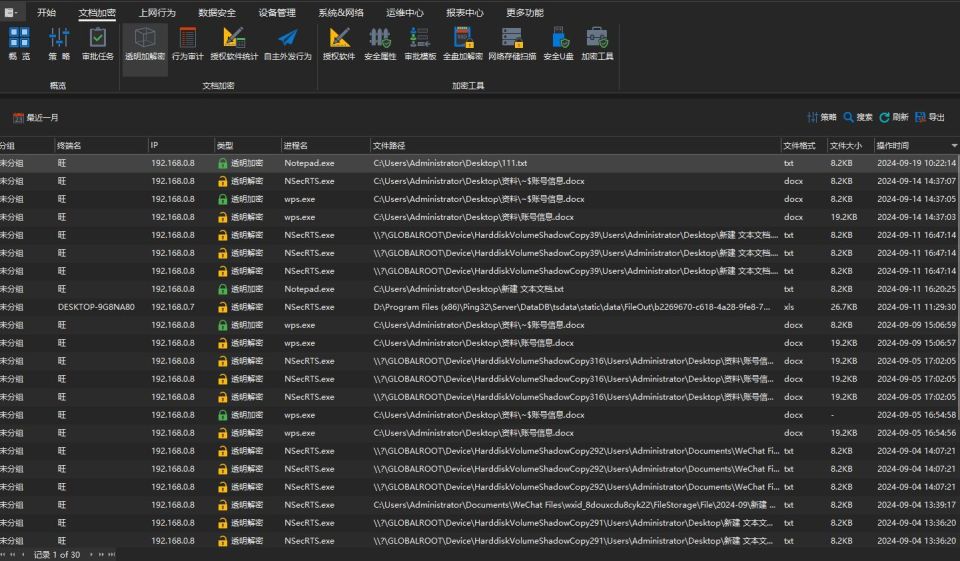960x561 pixels.
Task: Click the 搜索 search button
Action: 858,117
